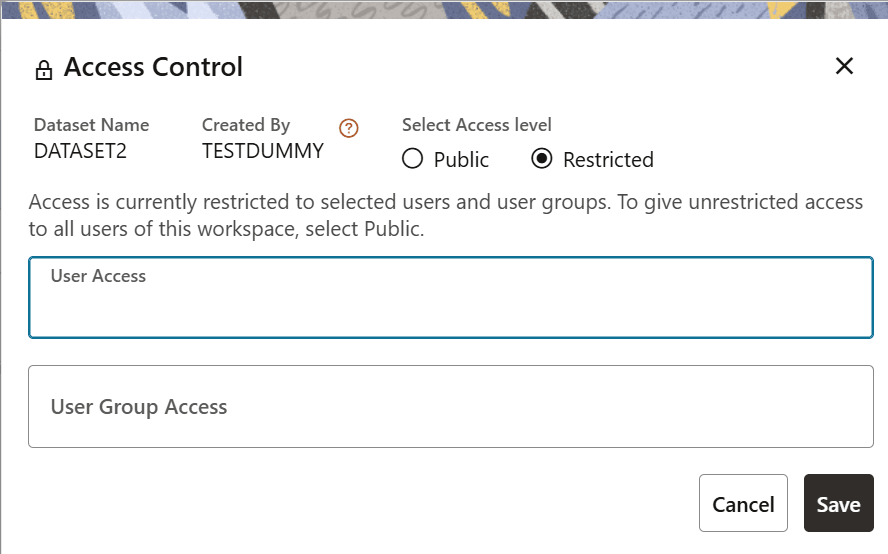Open the help question mark icon
The width and height of the screenshot is (888, 554).
coord(348,128)
